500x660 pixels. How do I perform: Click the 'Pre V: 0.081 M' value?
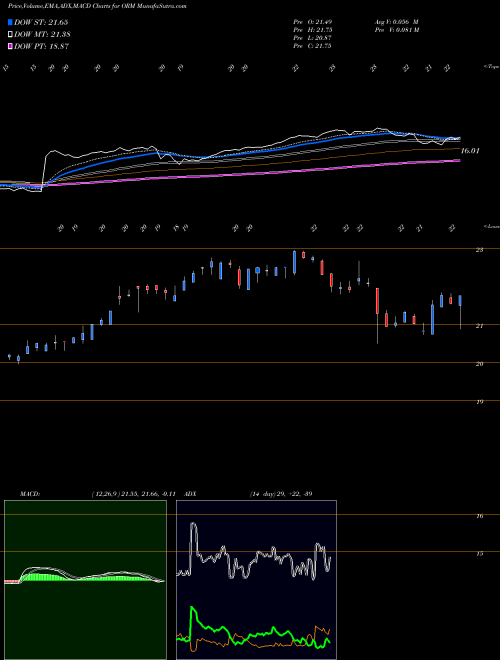(x=397, y=30)
